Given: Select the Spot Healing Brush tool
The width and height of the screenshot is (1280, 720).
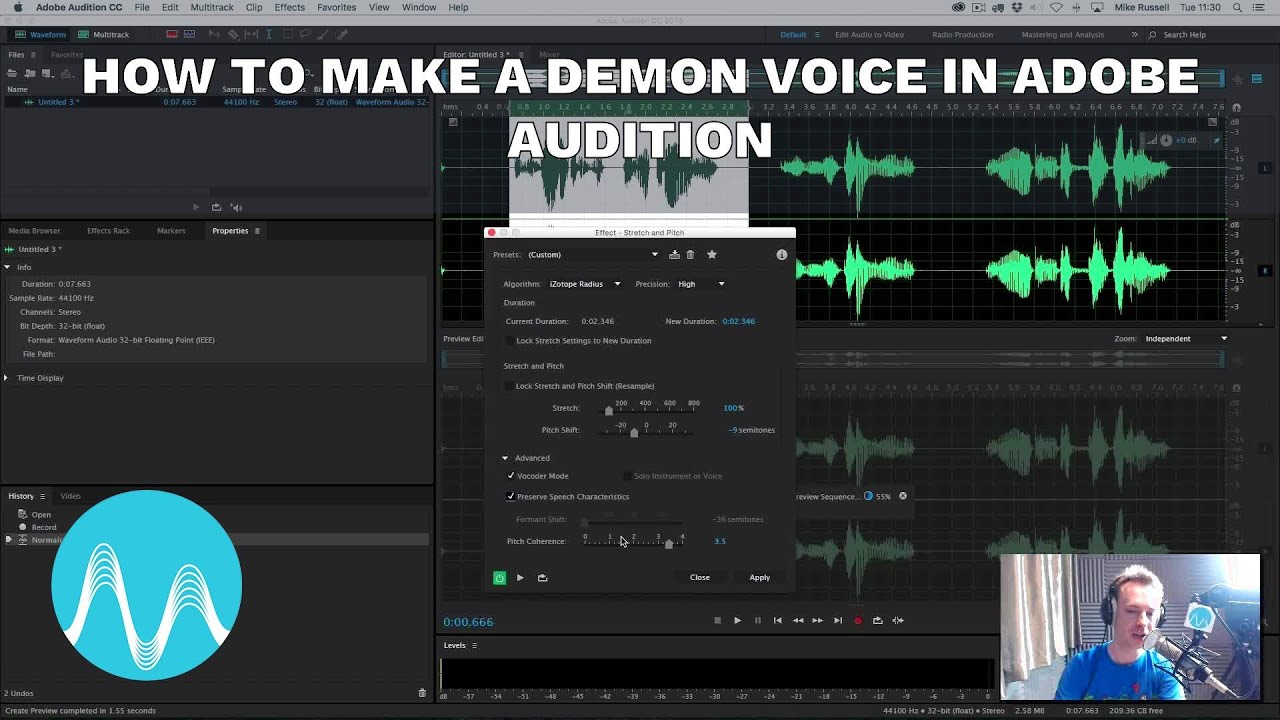Looking at the screenshot, I should (342, 34).
